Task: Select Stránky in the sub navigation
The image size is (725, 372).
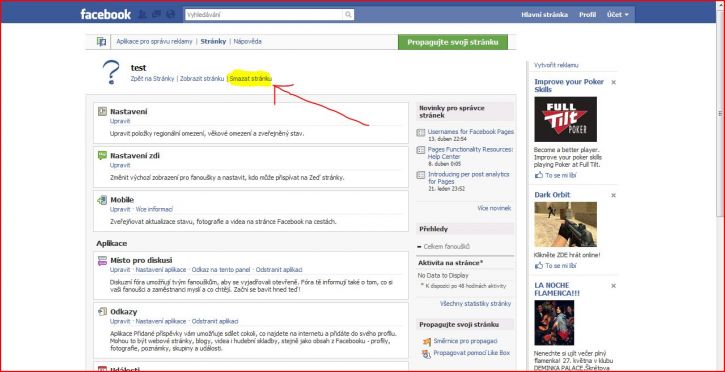Action: tap(213, 42)
